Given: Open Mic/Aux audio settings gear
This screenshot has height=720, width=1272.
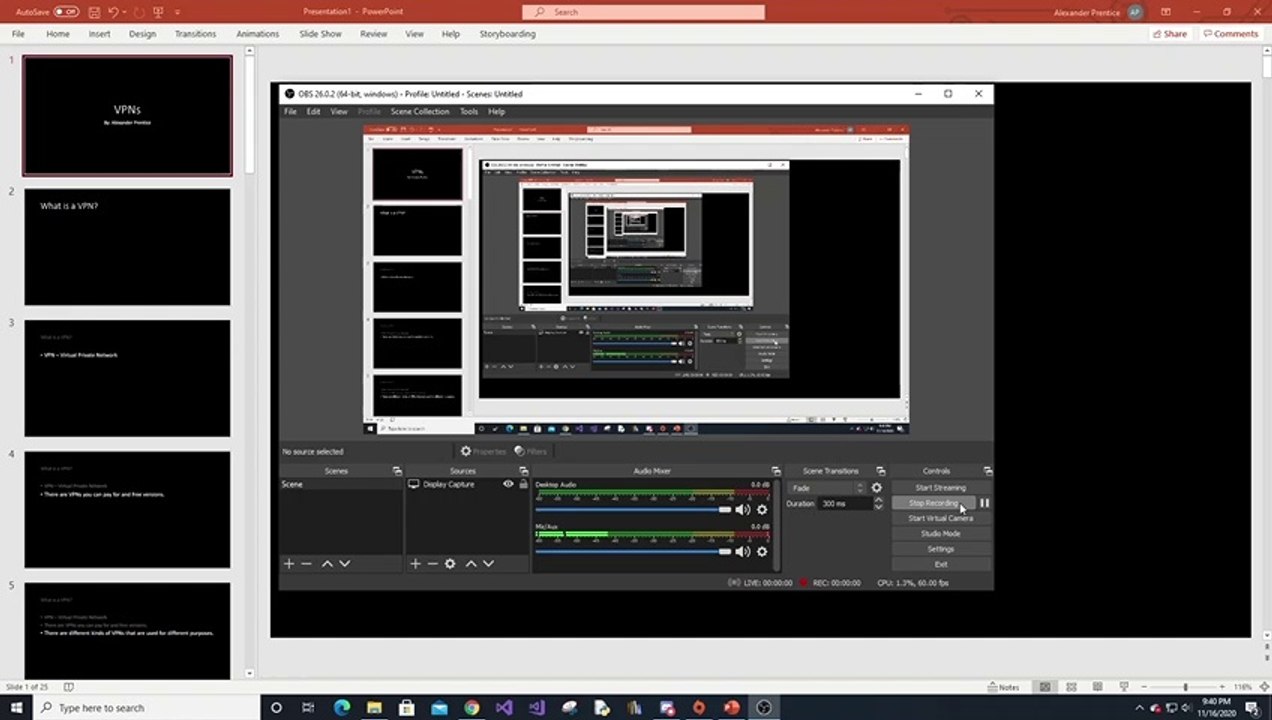Looking at the screenshot, I should pyautogui.click(x=762, y=552).
